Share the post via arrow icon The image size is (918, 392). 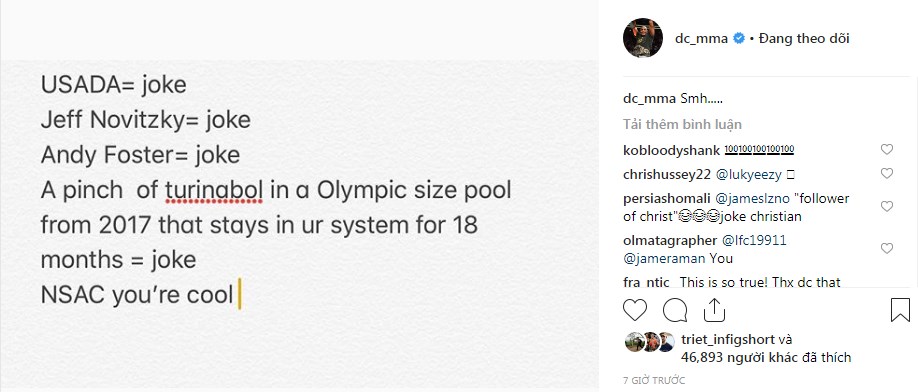click(x=714, y=310)
